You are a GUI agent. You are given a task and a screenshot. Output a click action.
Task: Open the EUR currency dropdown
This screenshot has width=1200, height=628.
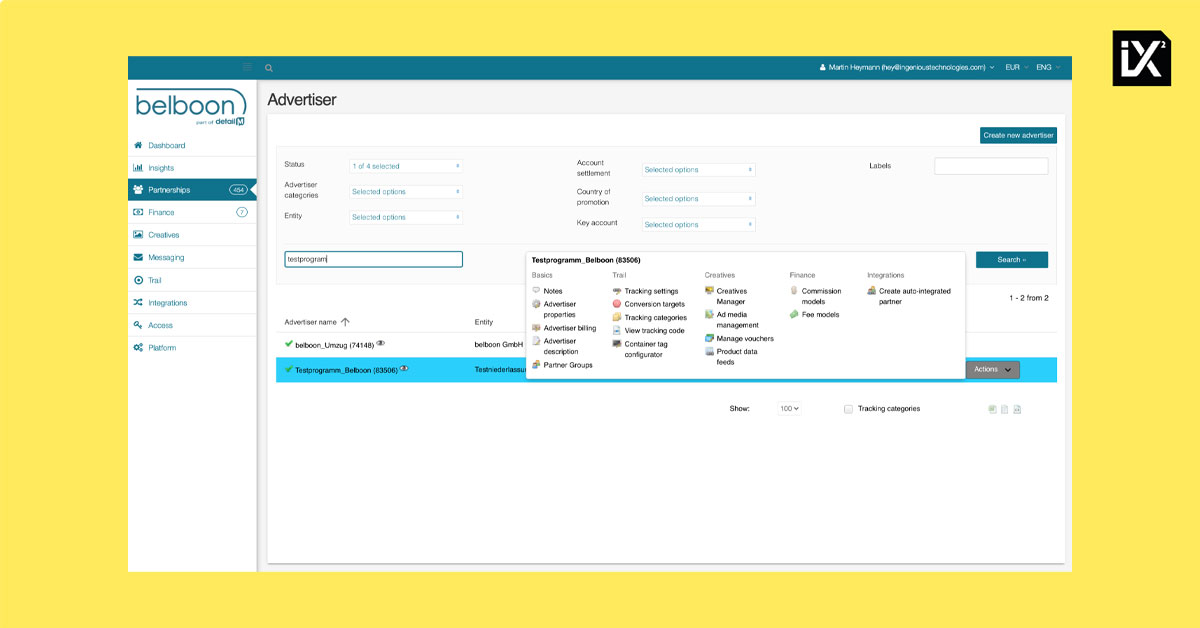click(x=1017, y=67)
